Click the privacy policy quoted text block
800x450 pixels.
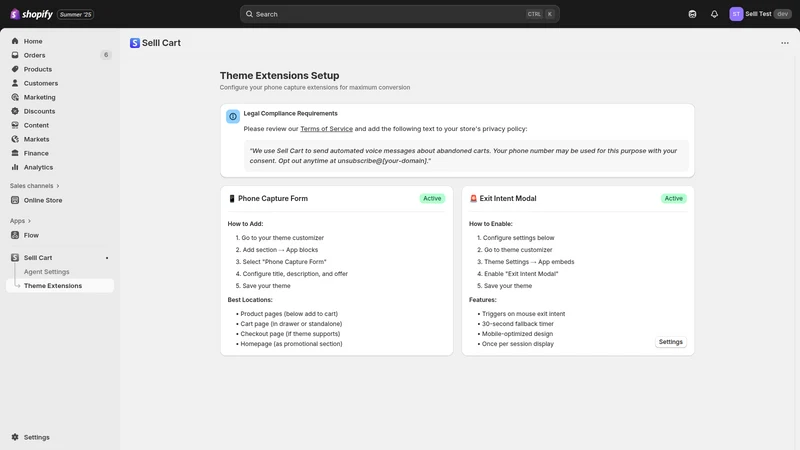pyautogui.click(x=466, y=156)
